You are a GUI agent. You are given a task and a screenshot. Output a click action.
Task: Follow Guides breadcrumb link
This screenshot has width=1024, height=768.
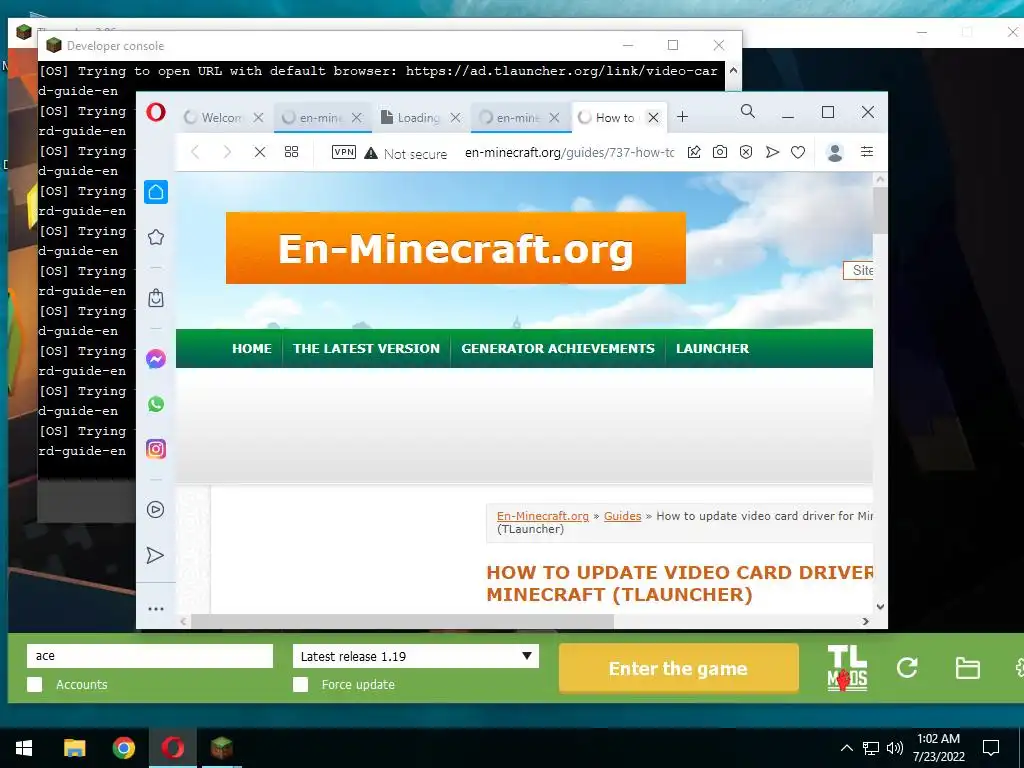pyautogui.click(x=622, y=516)
